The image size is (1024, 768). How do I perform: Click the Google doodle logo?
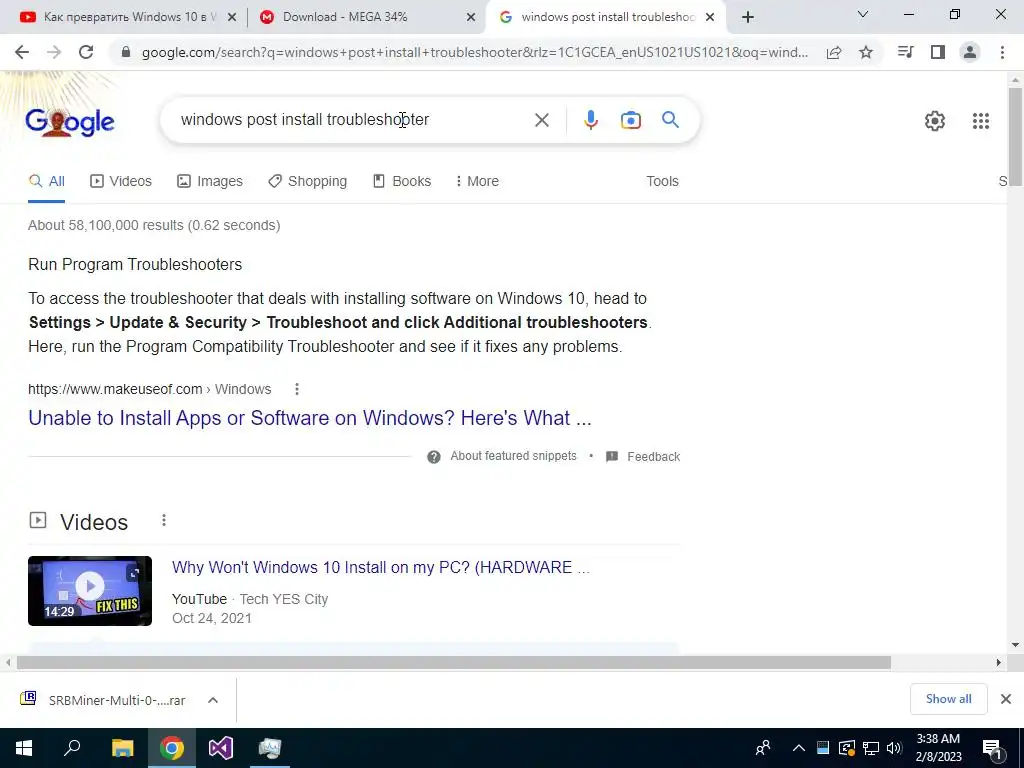(70, 122)
